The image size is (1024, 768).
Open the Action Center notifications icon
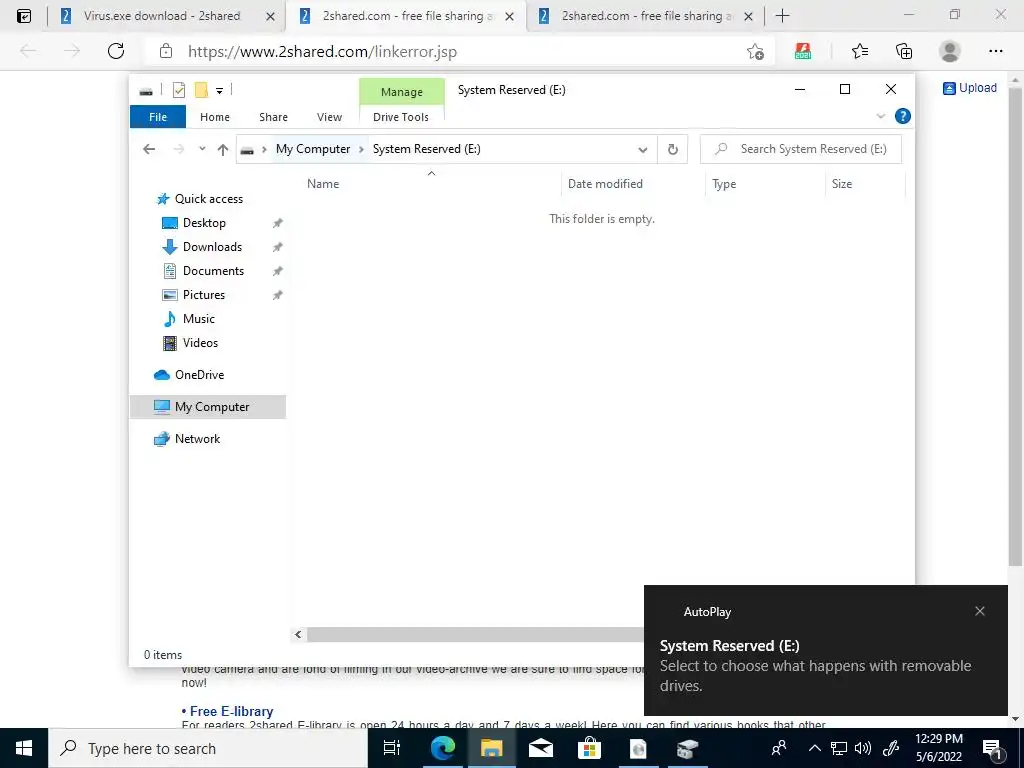(992, 749)
